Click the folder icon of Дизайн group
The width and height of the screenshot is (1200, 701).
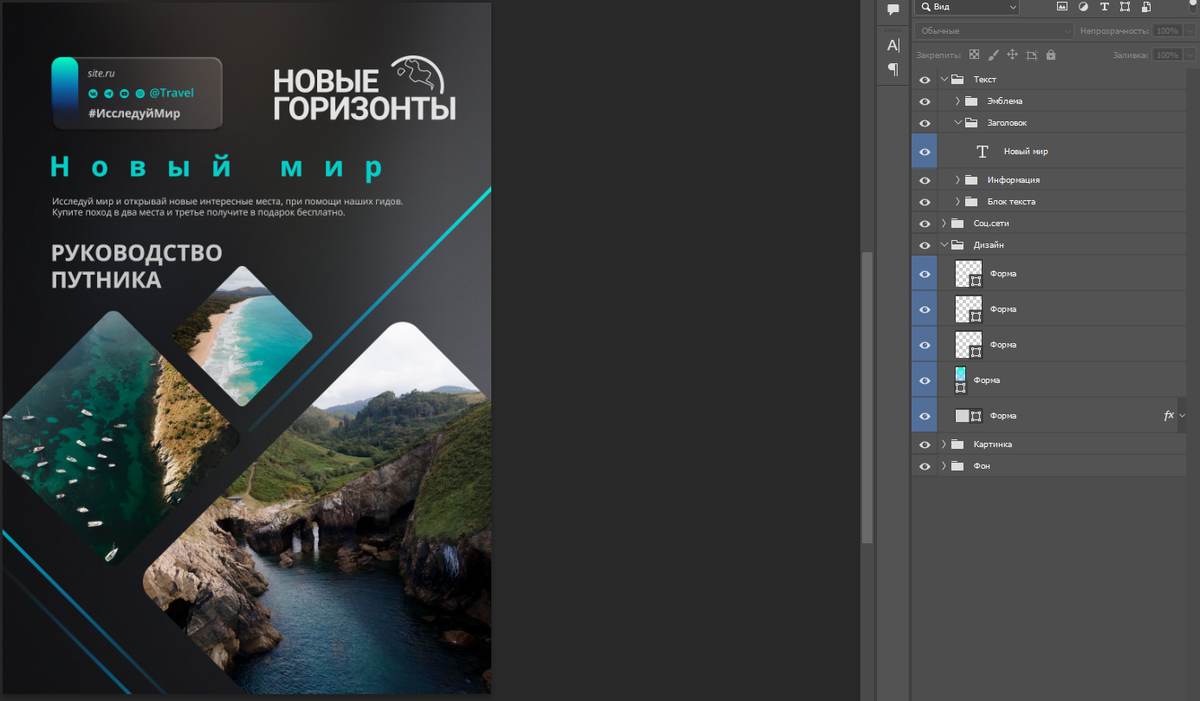click(957, 245)
